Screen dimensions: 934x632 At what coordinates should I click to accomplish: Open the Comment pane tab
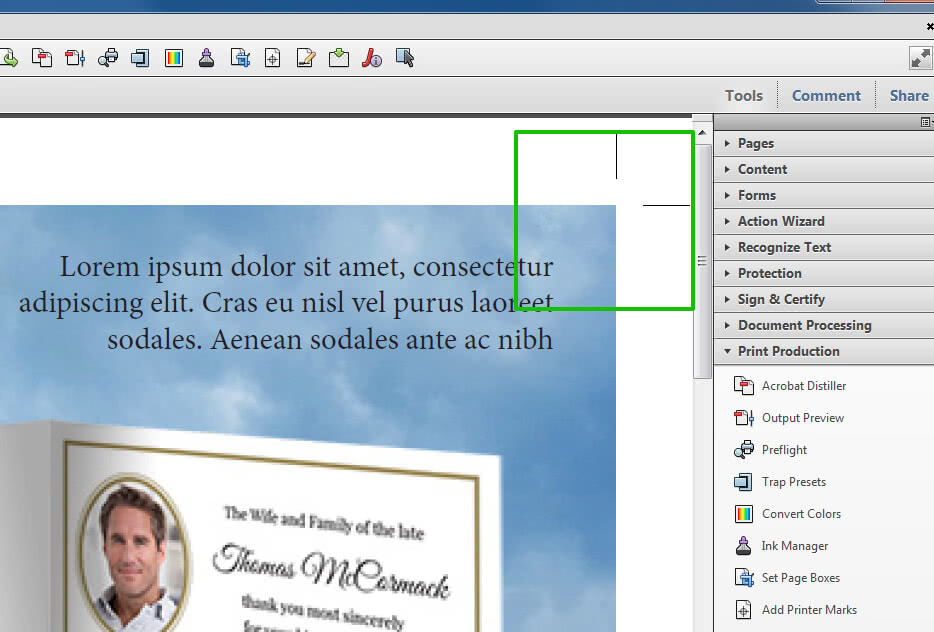(x=826, y=95)
